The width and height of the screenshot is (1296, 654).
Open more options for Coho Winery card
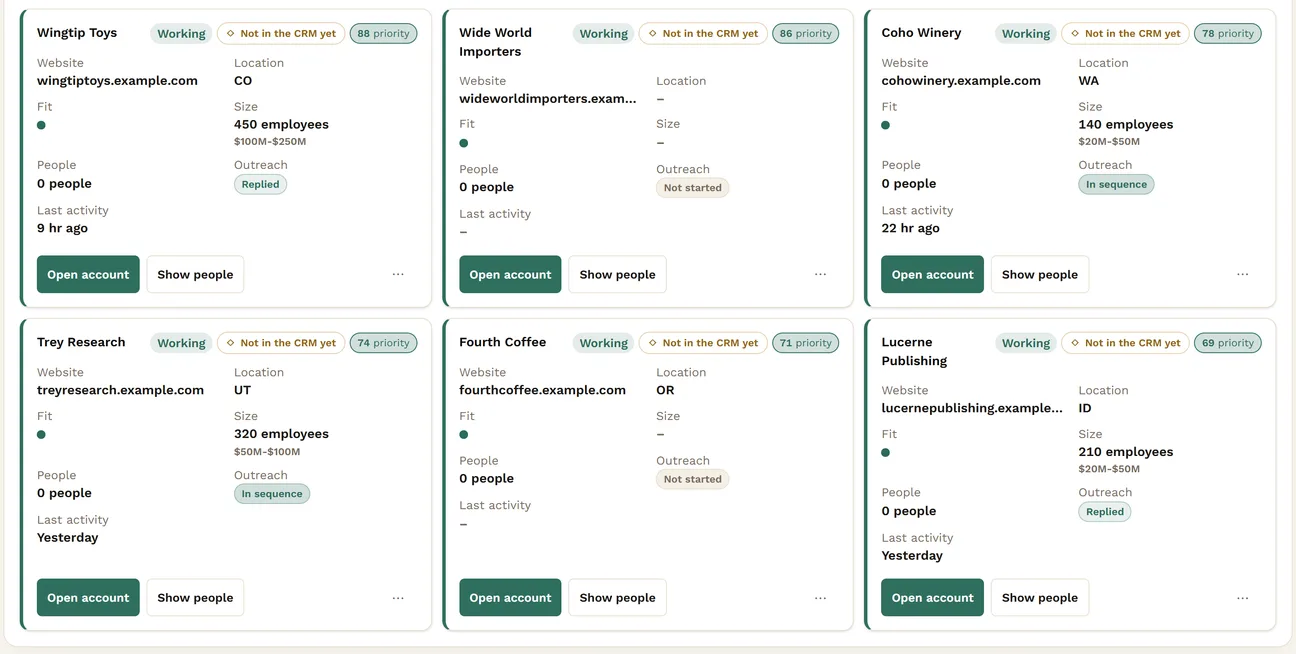click(x=1242, y=274)
